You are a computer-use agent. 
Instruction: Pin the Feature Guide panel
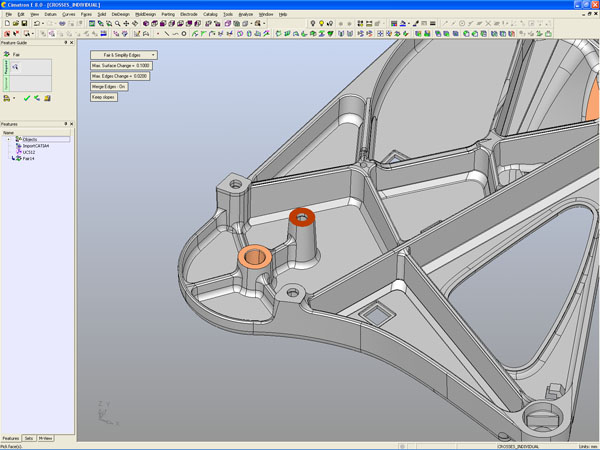click(x=65, y=43)
